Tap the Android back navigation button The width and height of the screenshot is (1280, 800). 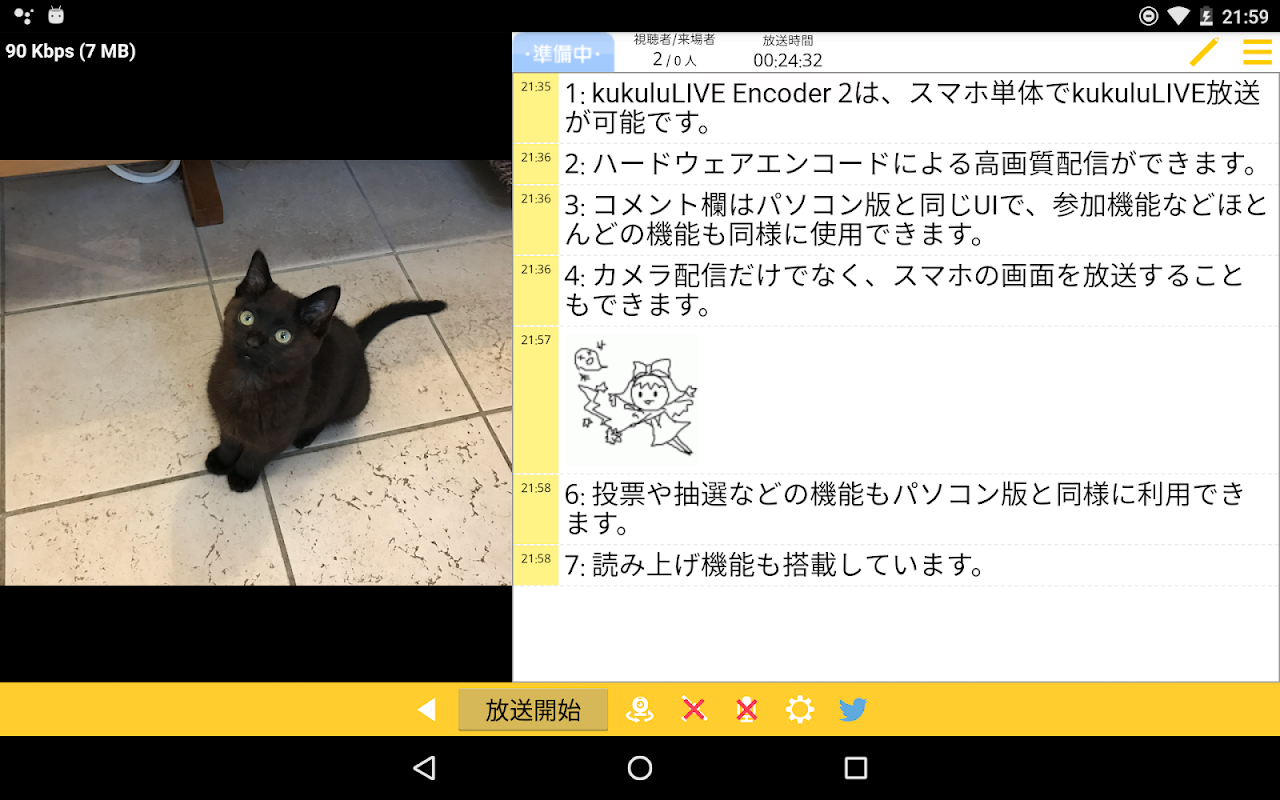click(425, 768)
